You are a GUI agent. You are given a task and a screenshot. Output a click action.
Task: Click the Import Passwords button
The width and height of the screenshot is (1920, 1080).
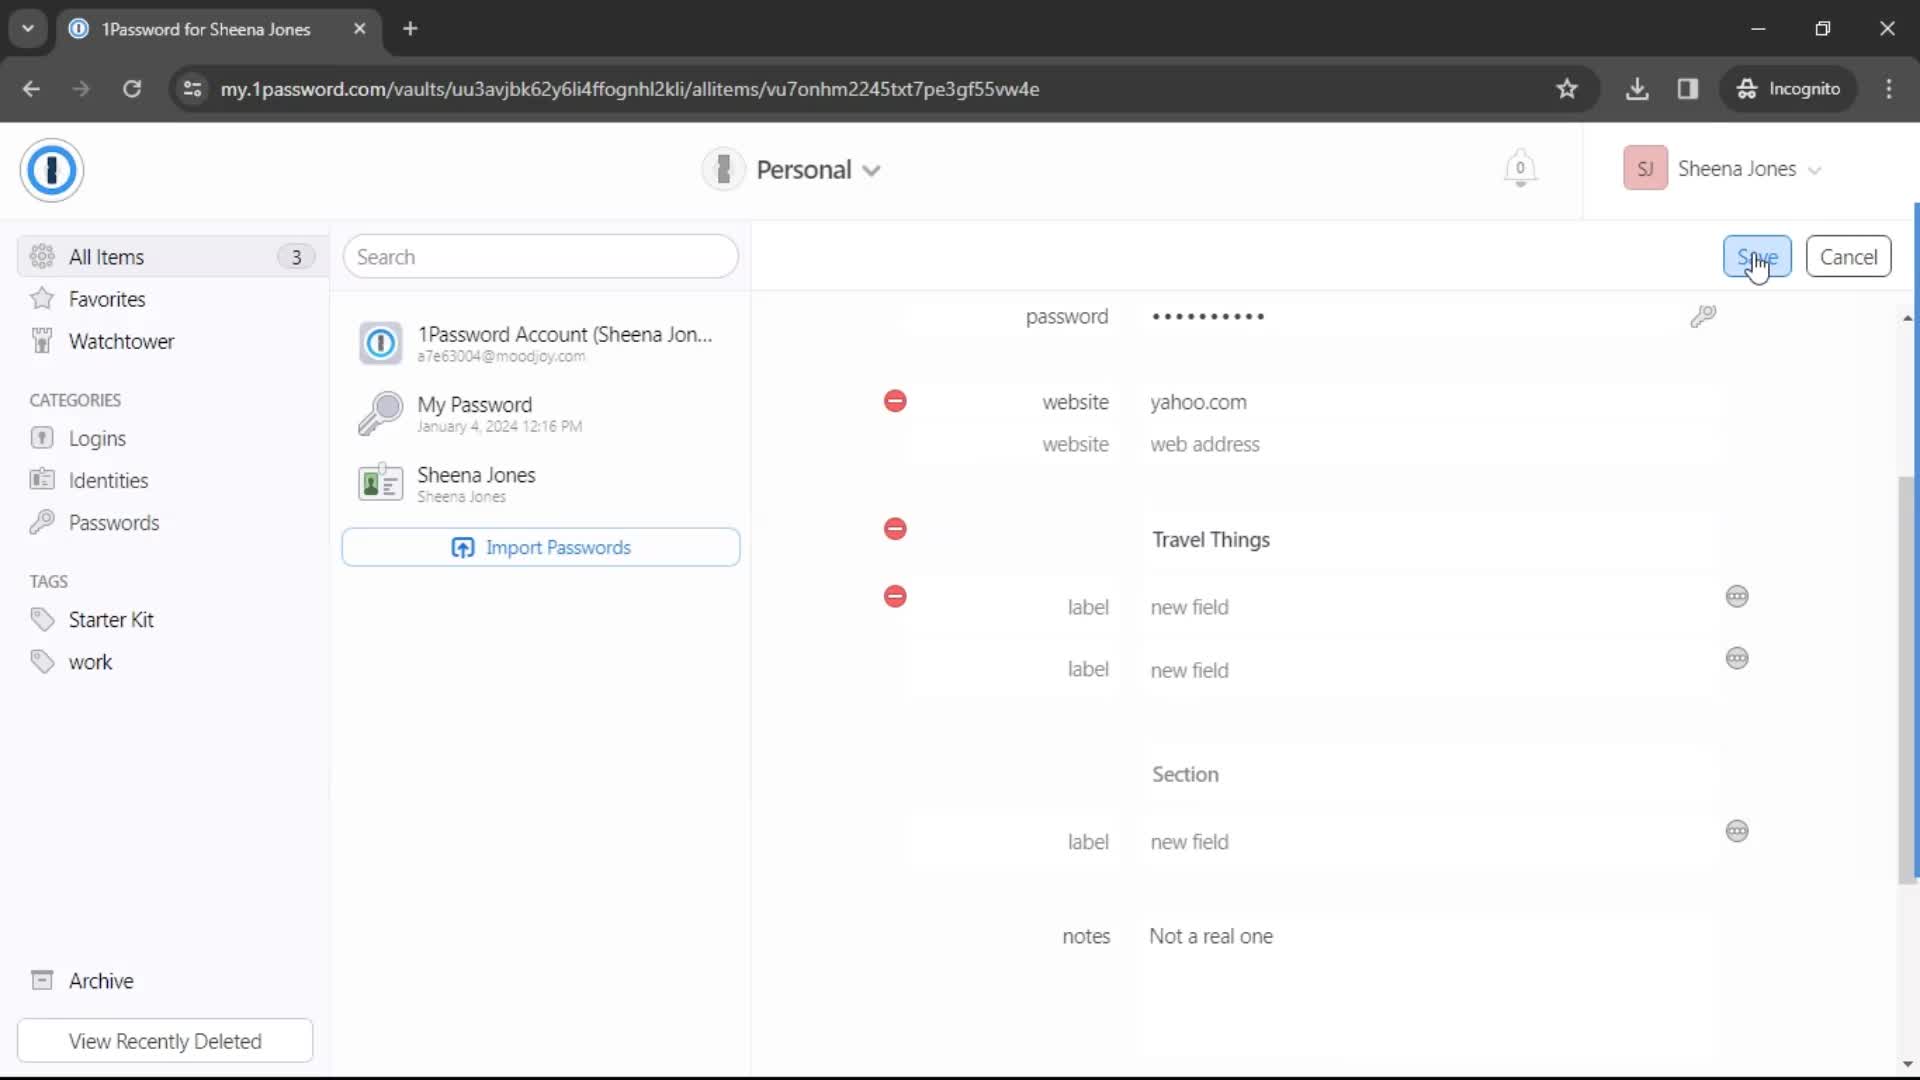coord(541,547)
